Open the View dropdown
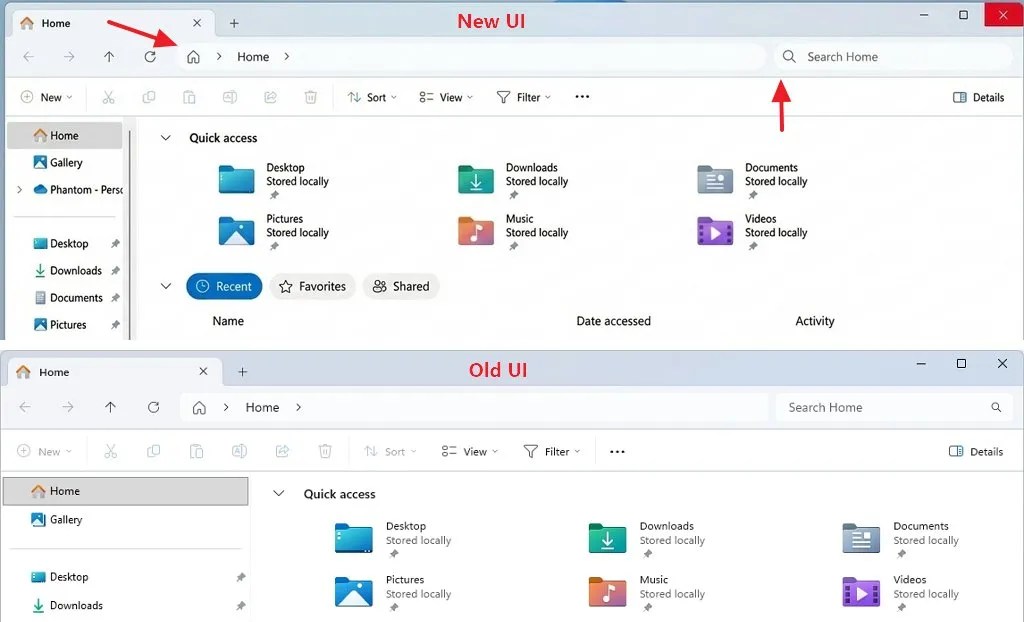This screenshot has height=622, width=1024. click(x=446, y=97)
